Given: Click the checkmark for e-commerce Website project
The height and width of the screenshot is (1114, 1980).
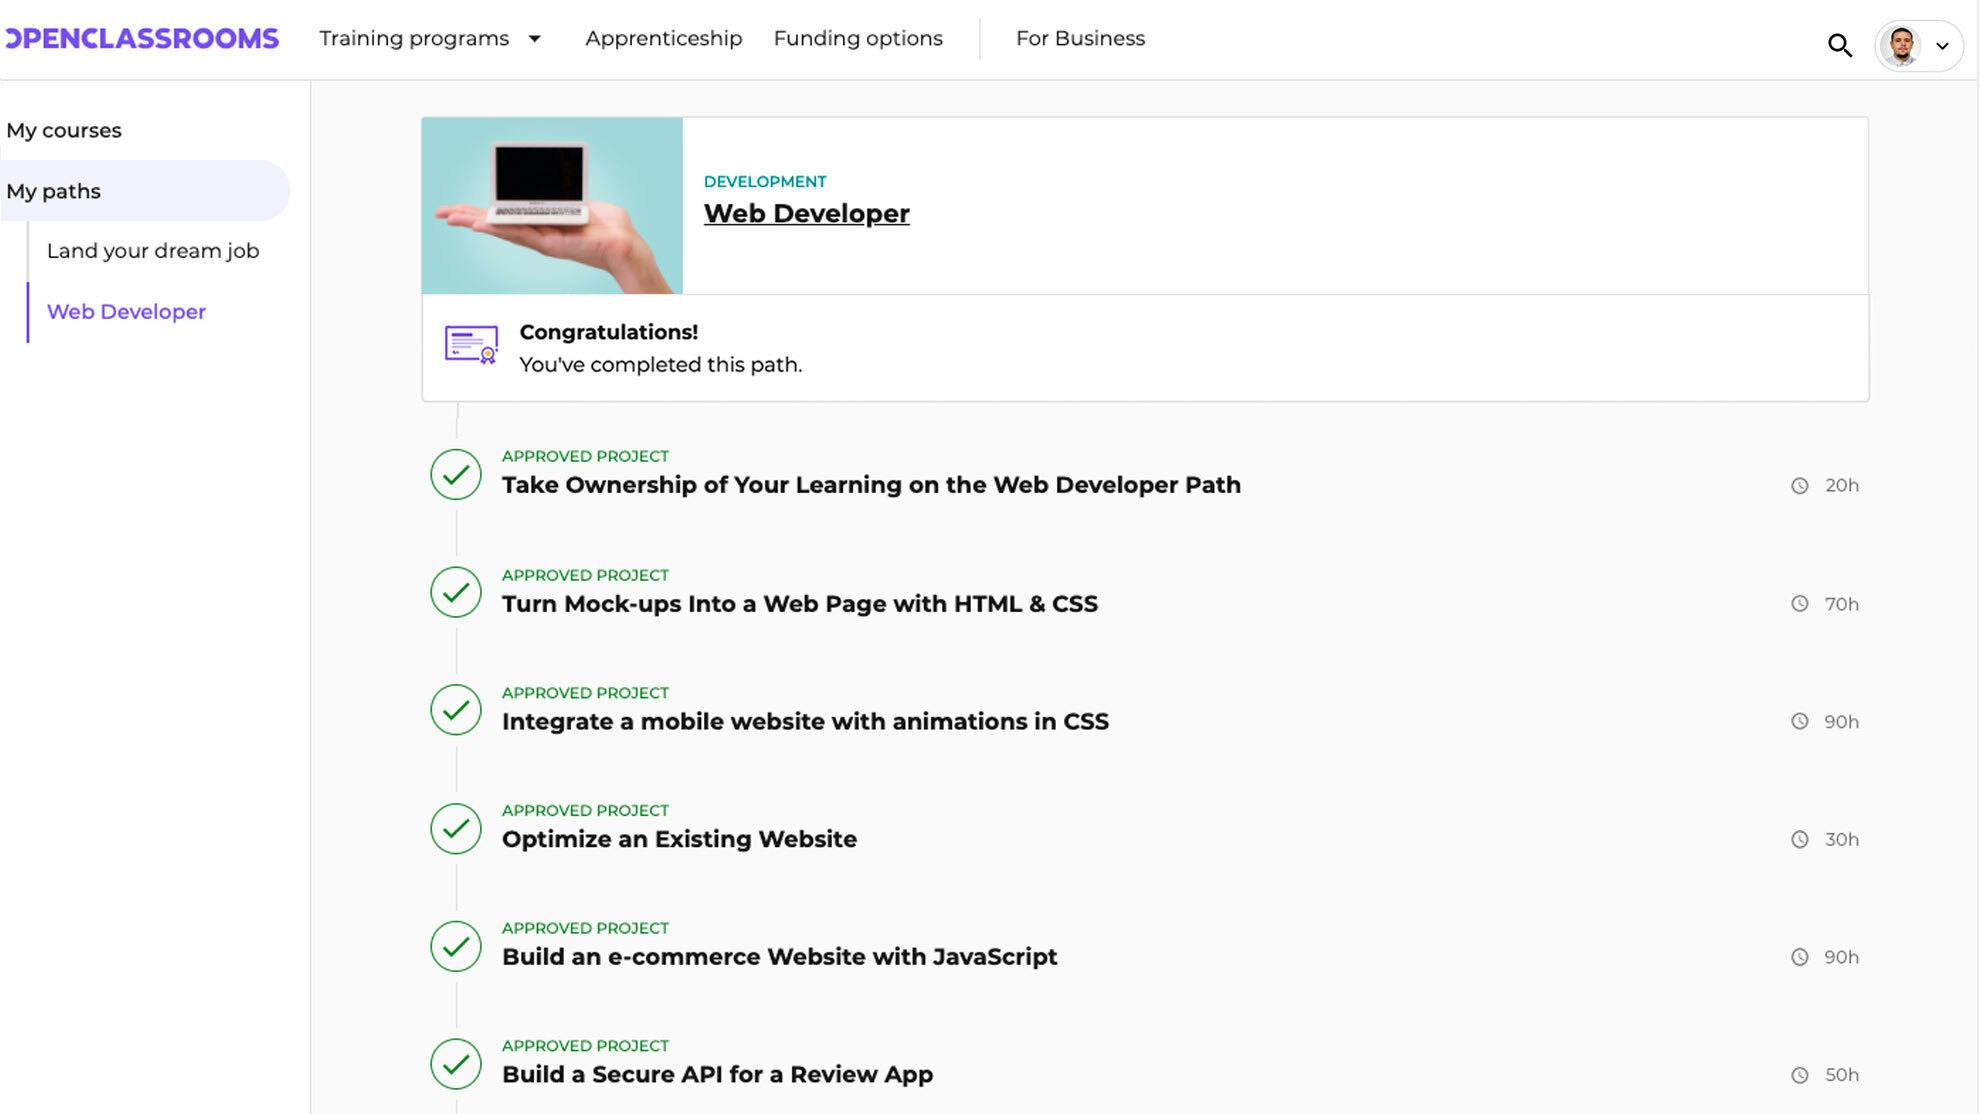Looking at the screenshot, I should 456,946.
